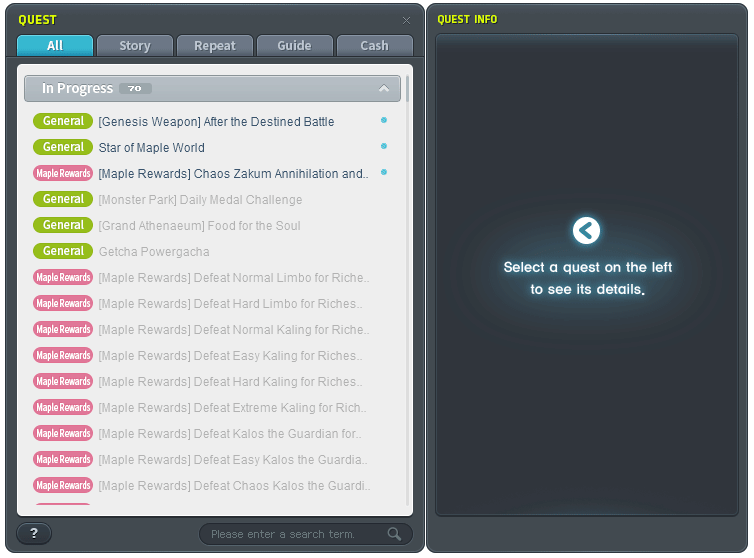Focus the quest search term field

tap(293, 534)
